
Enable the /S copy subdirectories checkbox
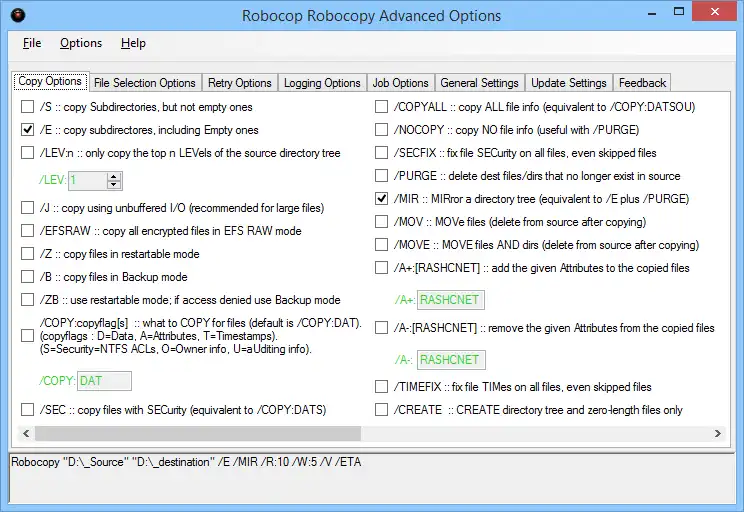pos(28,107)
